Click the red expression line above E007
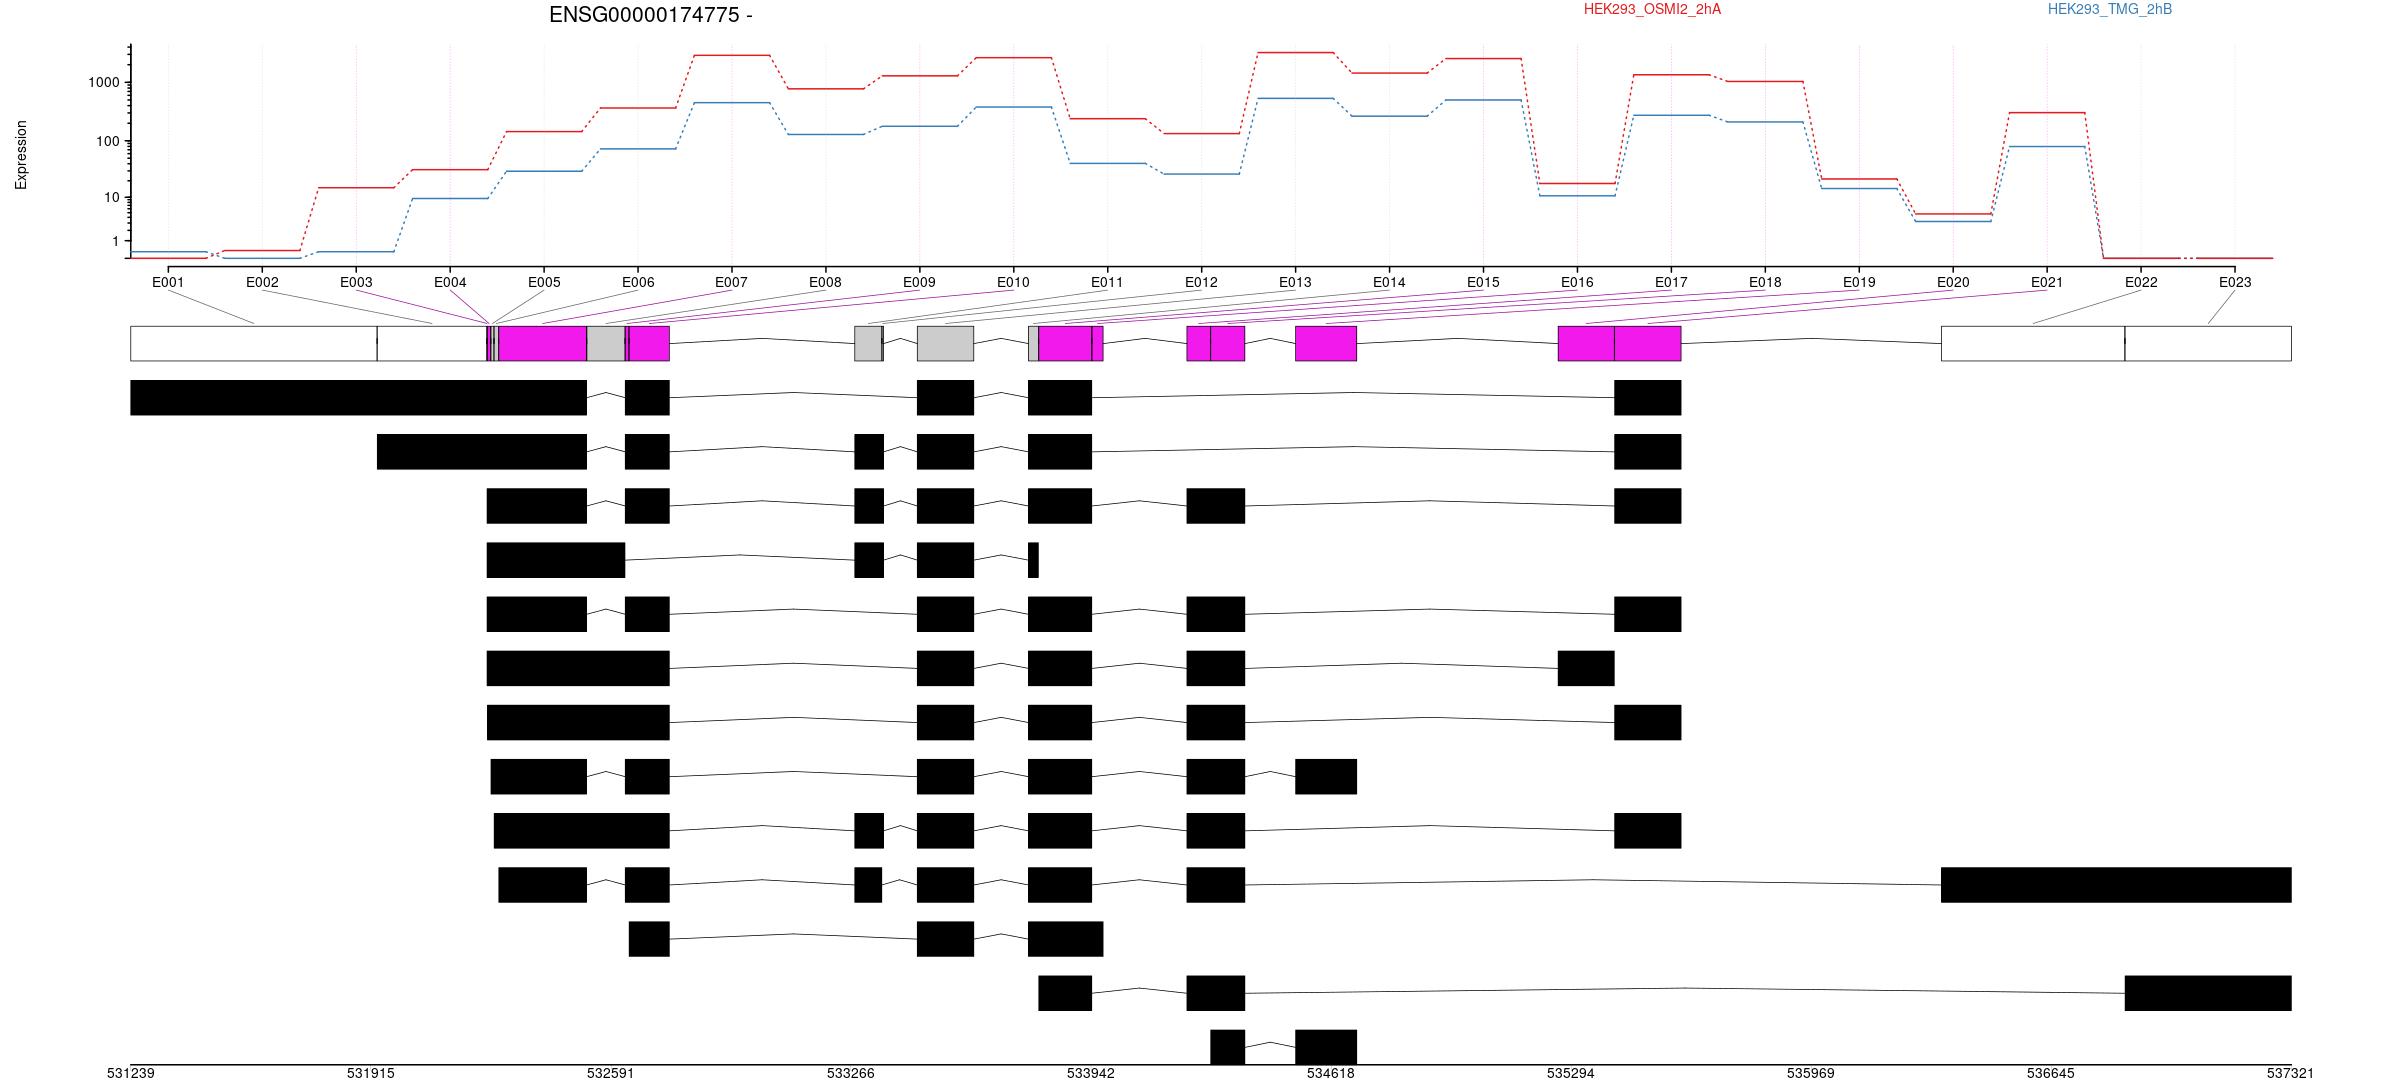The image size is (2400, 1090). point(731,55)
